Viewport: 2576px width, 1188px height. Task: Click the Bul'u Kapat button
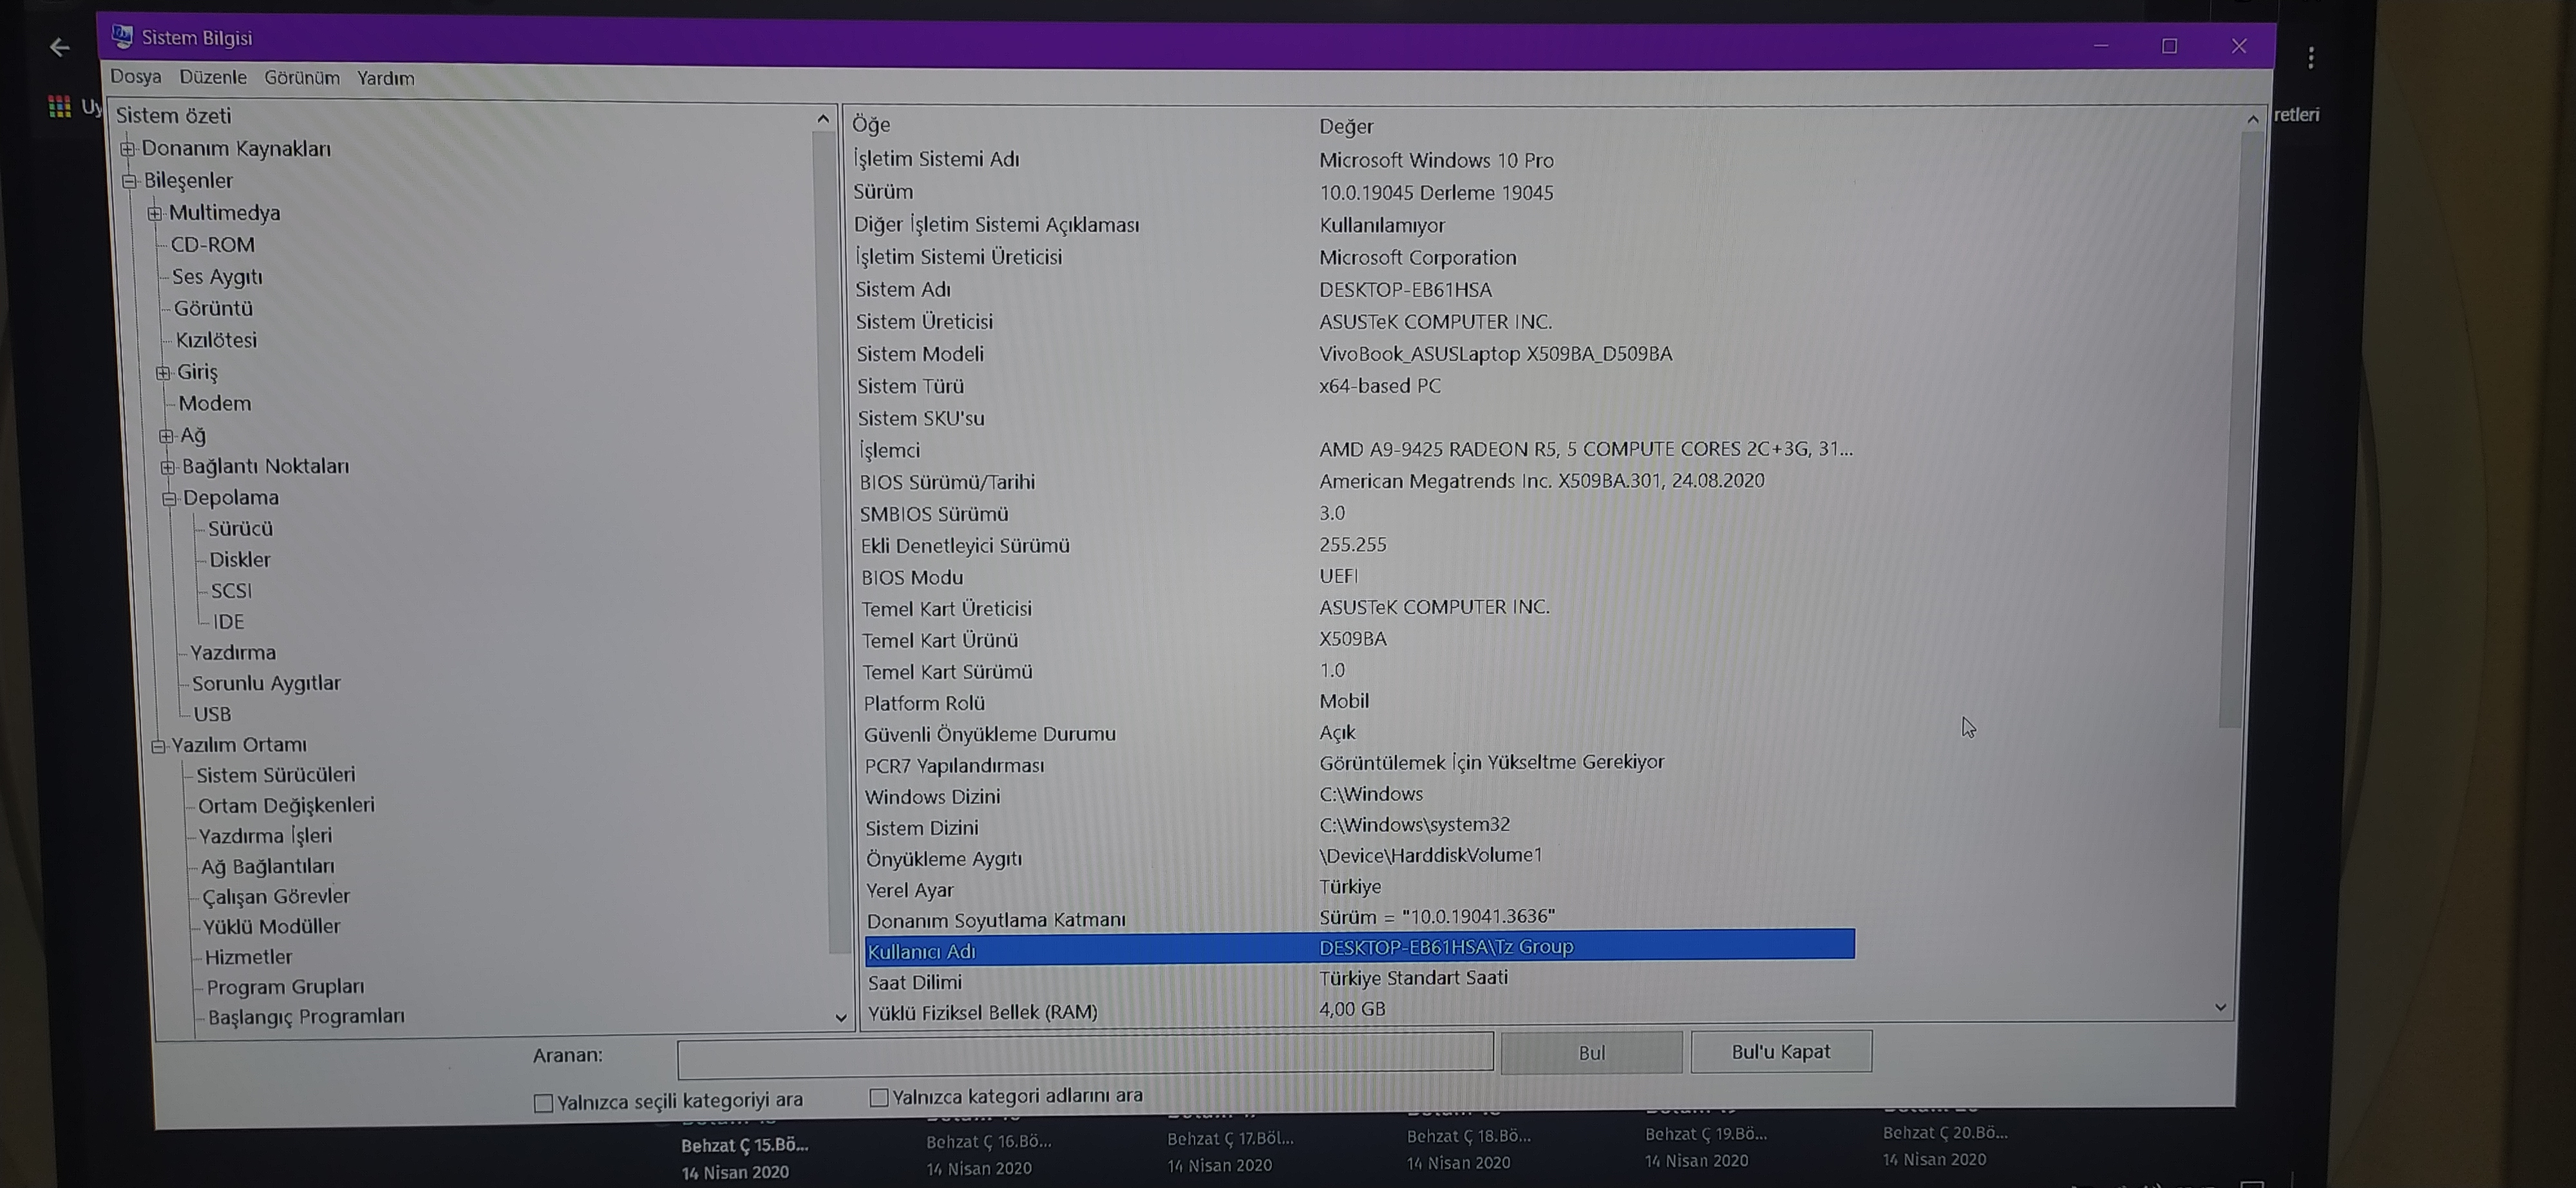1781,1052
